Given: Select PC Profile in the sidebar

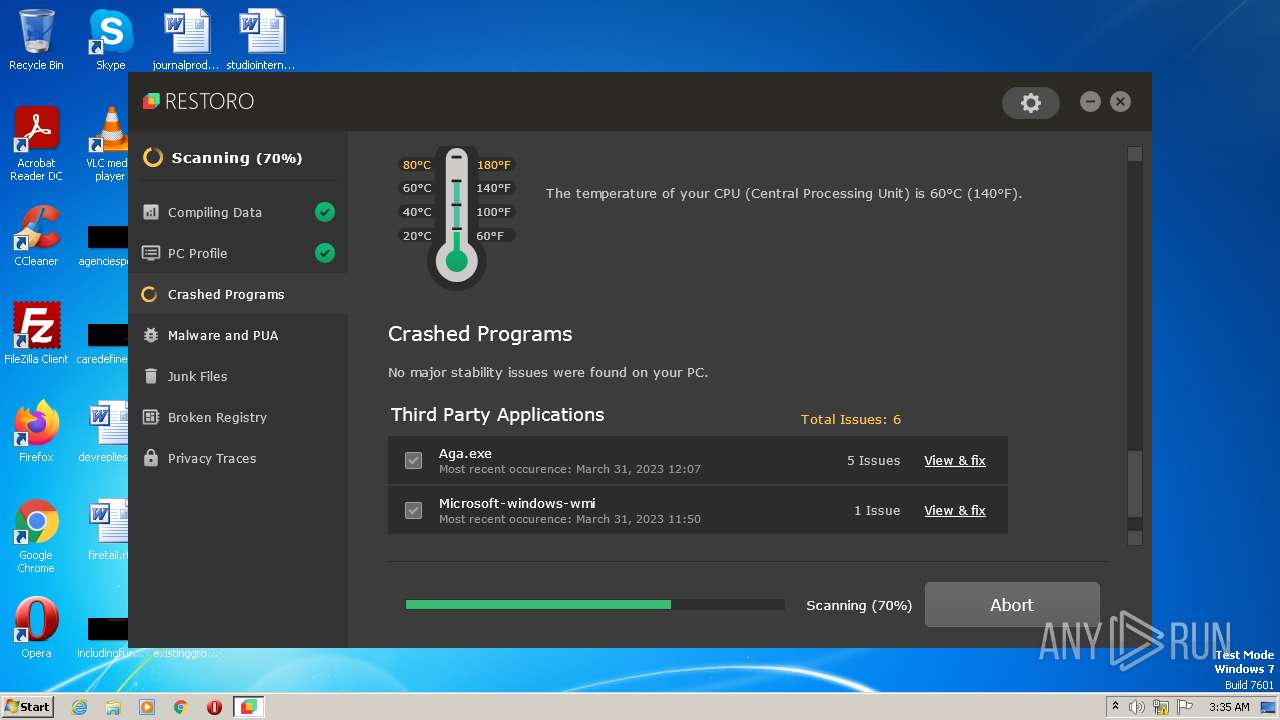Looking at the screenshot, I should pyautogui.click(x=238, y=253).
